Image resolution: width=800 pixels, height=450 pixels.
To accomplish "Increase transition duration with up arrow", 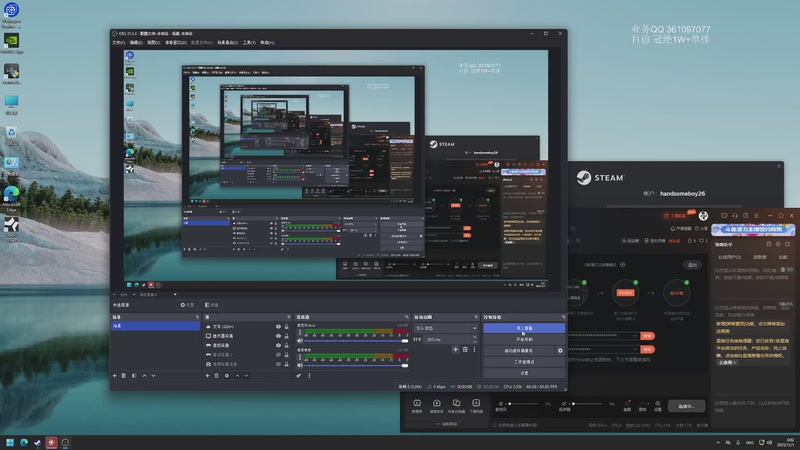I will pos(475,337).
